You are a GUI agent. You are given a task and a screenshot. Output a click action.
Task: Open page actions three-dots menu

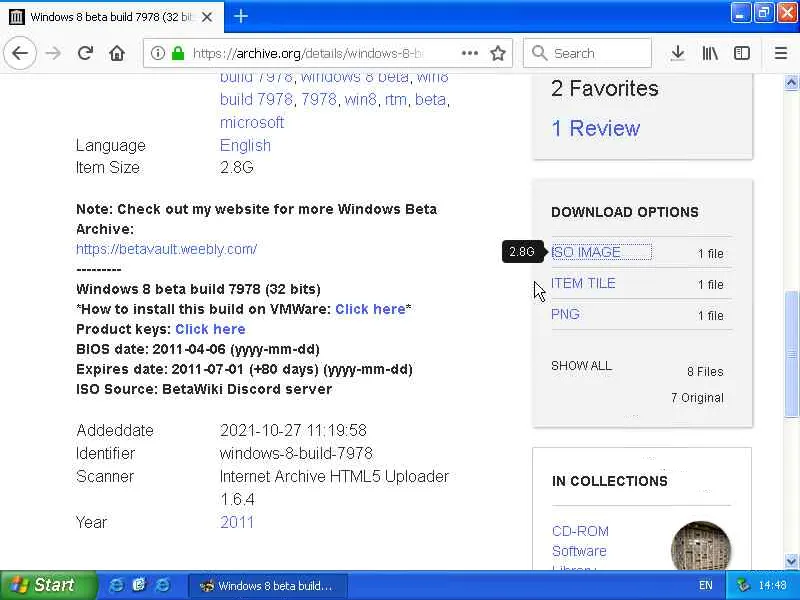click(x=469, y=53)
